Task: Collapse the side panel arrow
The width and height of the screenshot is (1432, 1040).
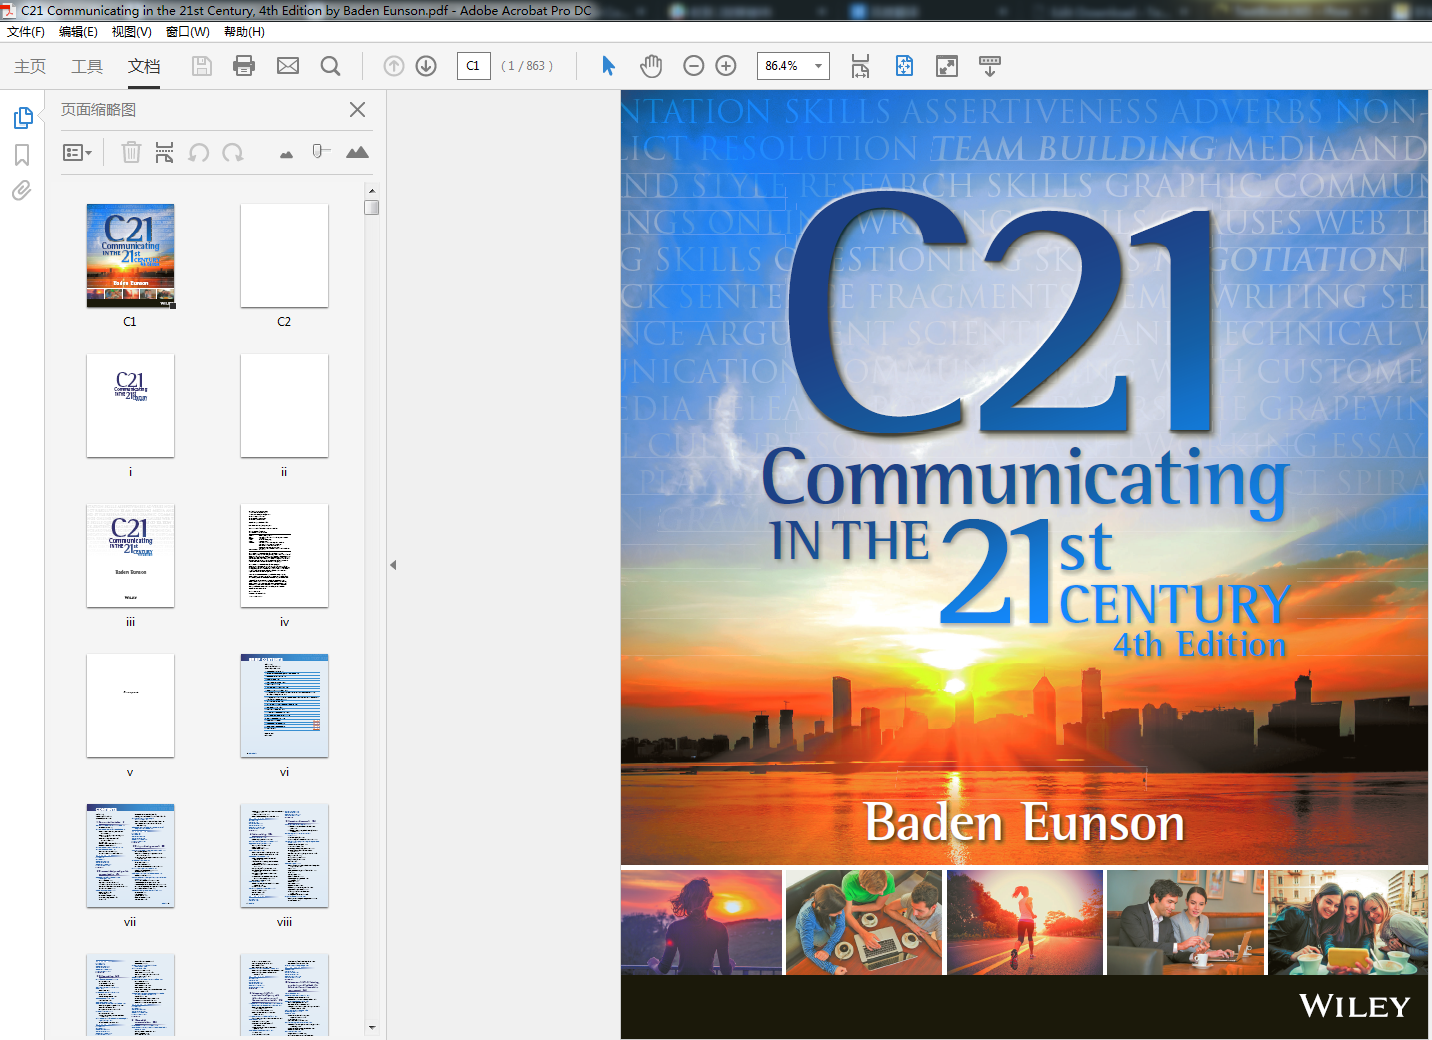Action: 393,565
